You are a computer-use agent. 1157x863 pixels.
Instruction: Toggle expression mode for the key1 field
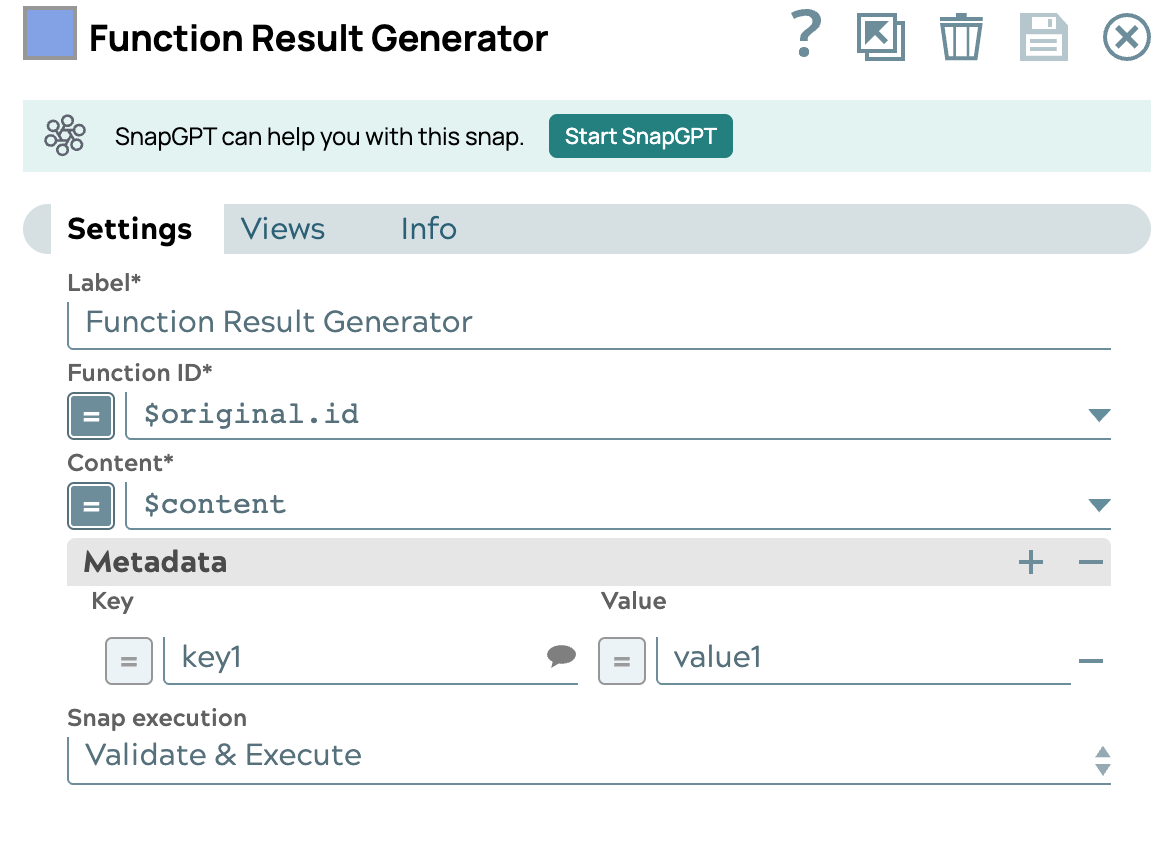coord(128,661)
